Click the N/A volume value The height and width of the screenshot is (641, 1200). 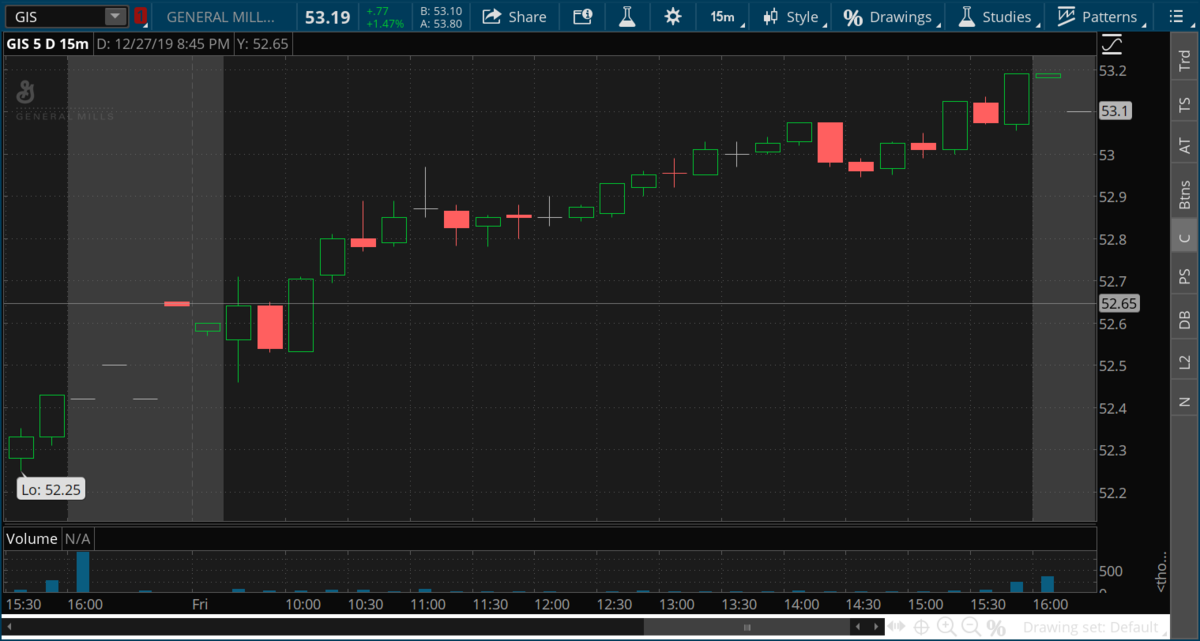(x=78, y=539)
